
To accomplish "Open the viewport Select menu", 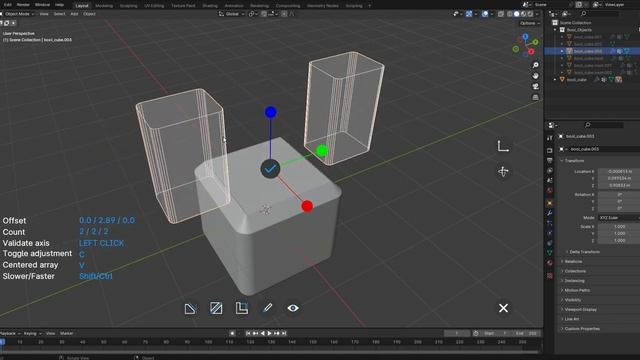I will (59, 14).
